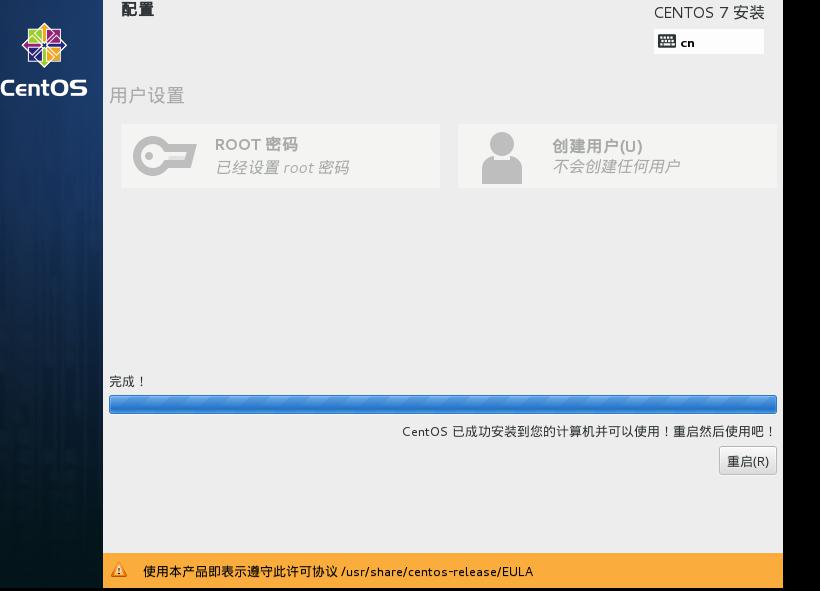
Task: Click the blue installation progress bar
Action: (442, 404)
